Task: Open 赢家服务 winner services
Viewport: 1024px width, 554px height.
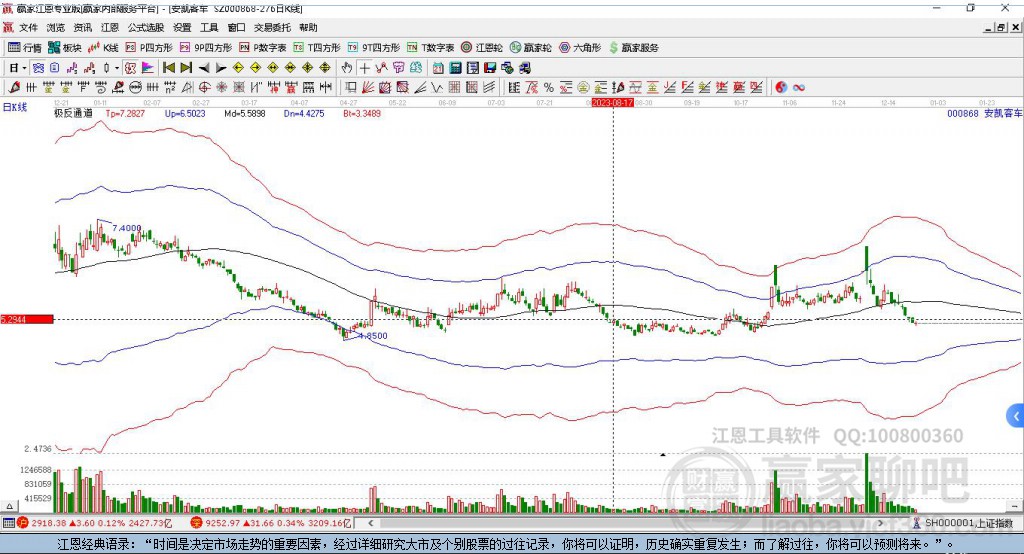Action: pos(634,48)
